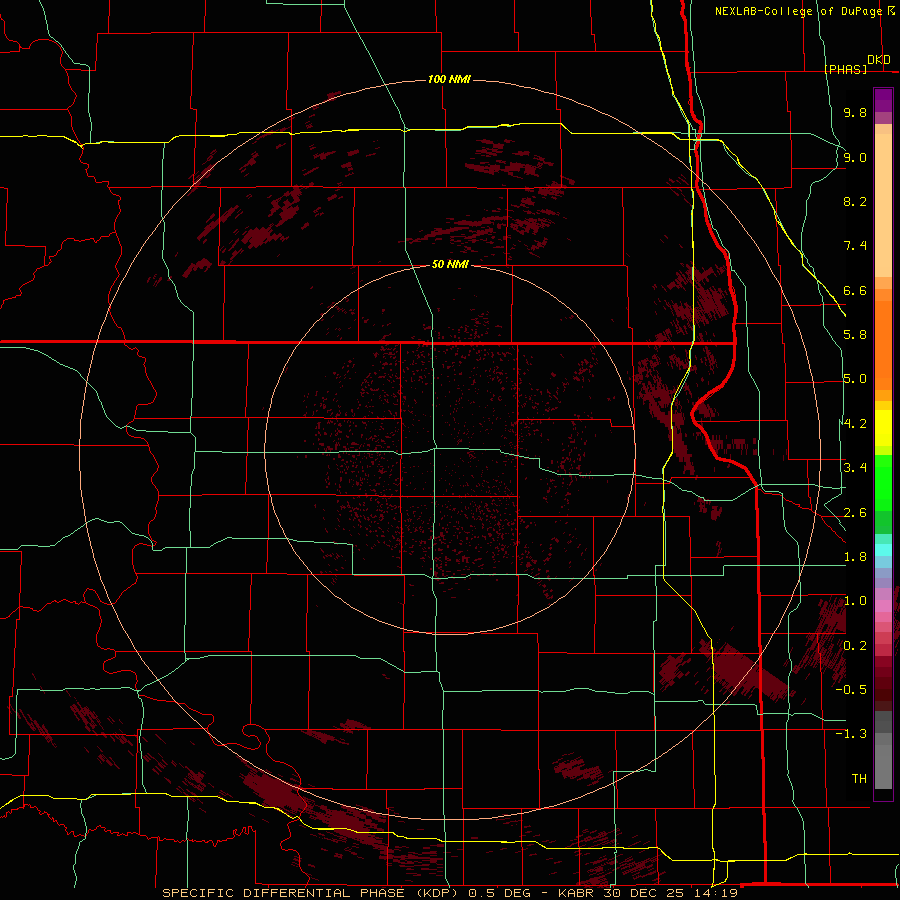Viewport: 900px width, 900px height.
Task: Click the 3.4 value on the color scale
Action: click(x=855, y=468)
